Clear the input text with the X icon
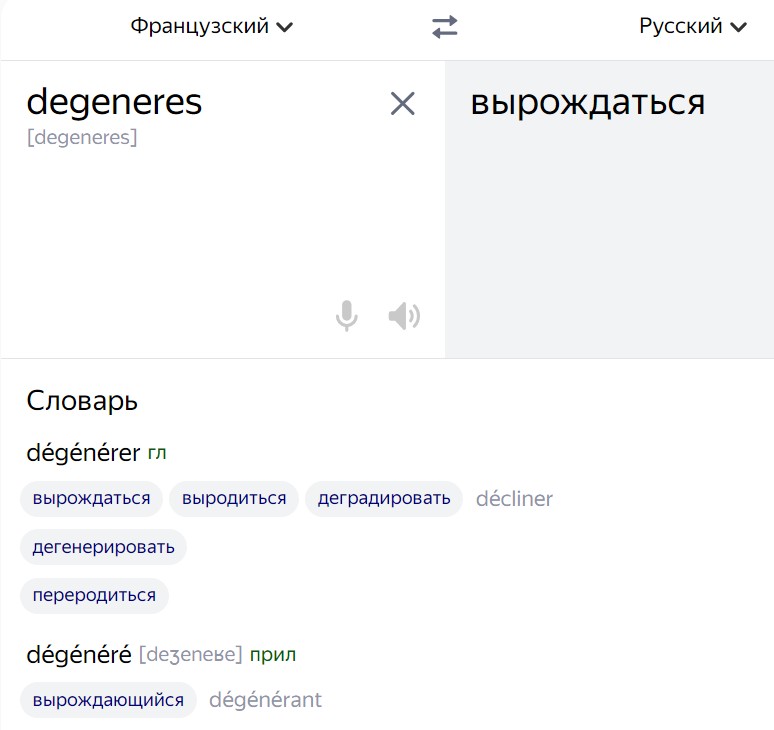 pos(402,104)
